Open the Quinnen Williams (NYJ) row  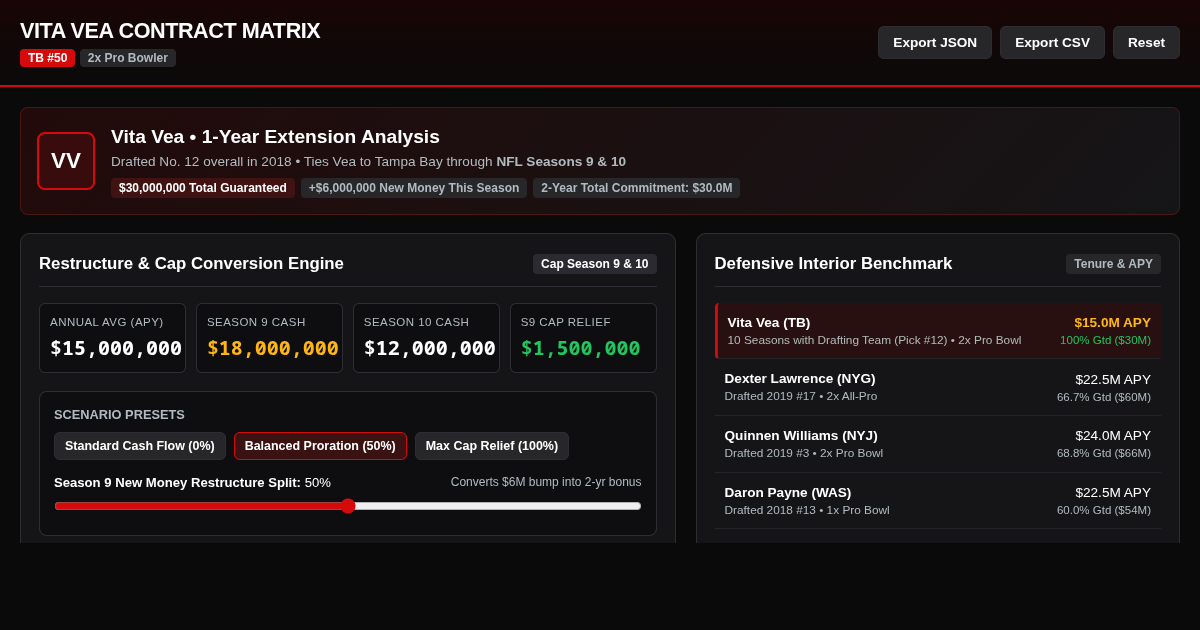[x=938, y=444]
